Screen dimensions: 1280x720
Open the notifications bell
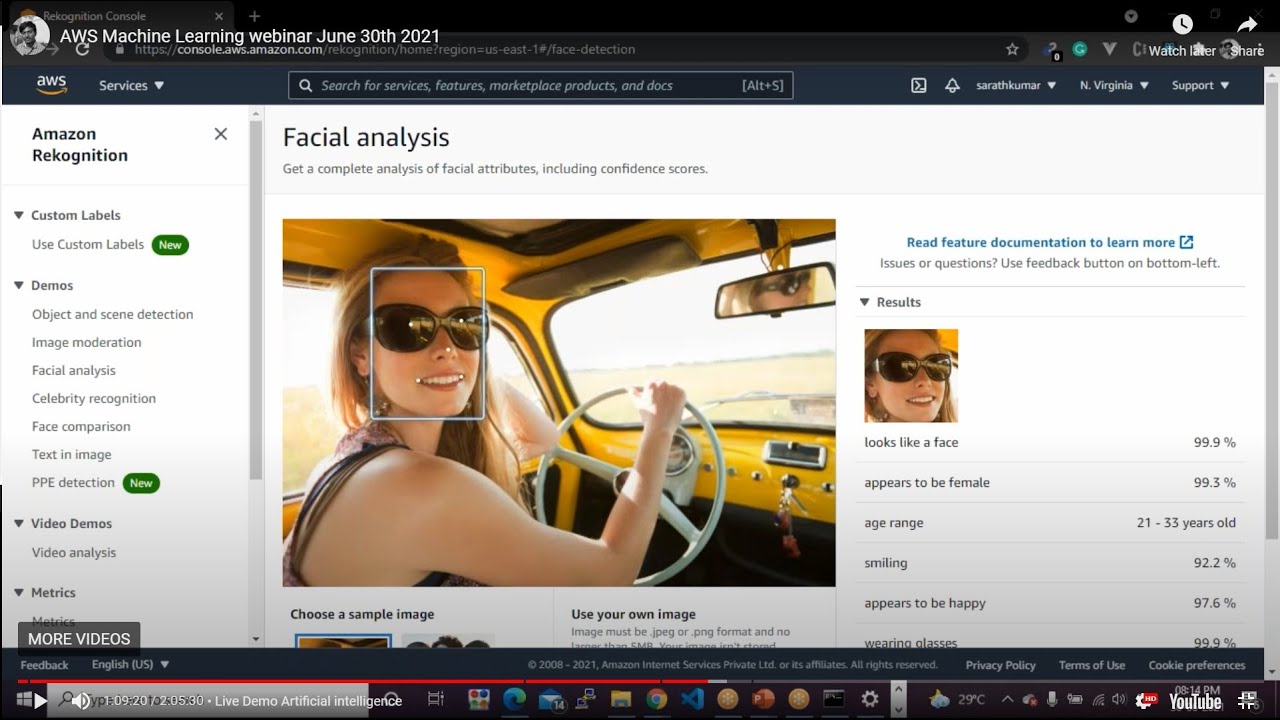tap(952, 86)
